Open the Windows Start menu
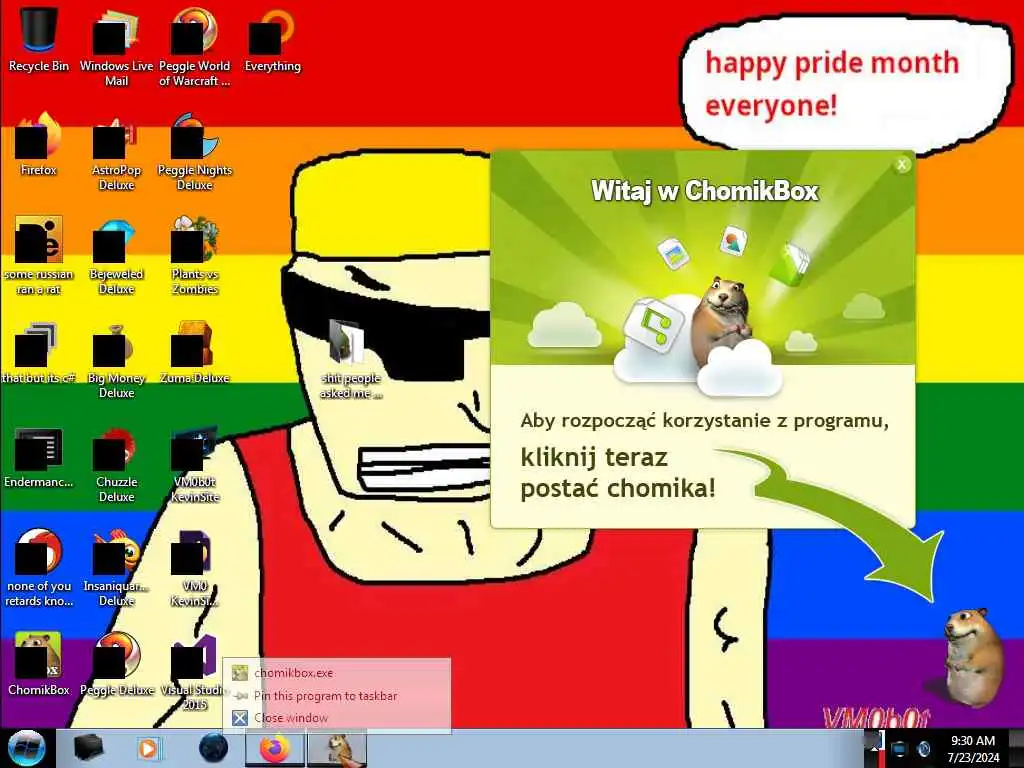Screen dimensions: 1024x768 [26, 748]
